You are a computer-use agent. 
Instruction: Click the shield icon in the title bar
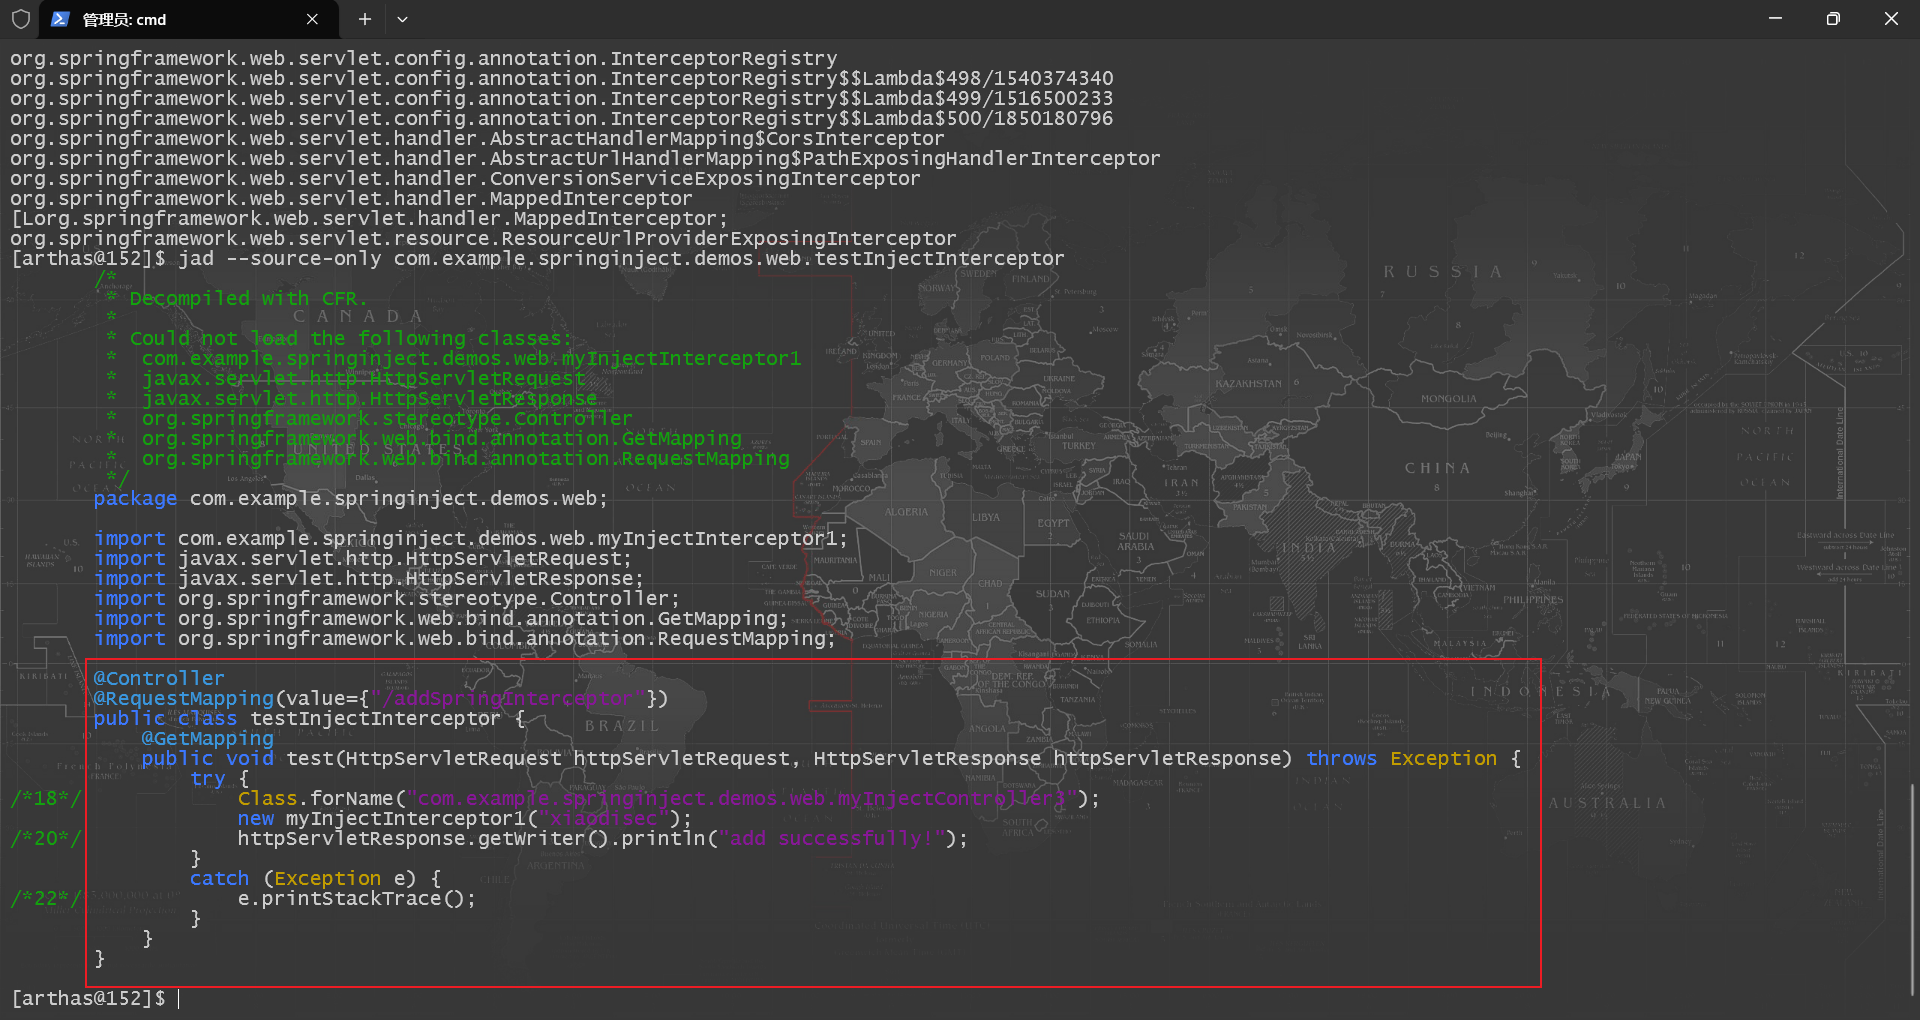point(21,19)
